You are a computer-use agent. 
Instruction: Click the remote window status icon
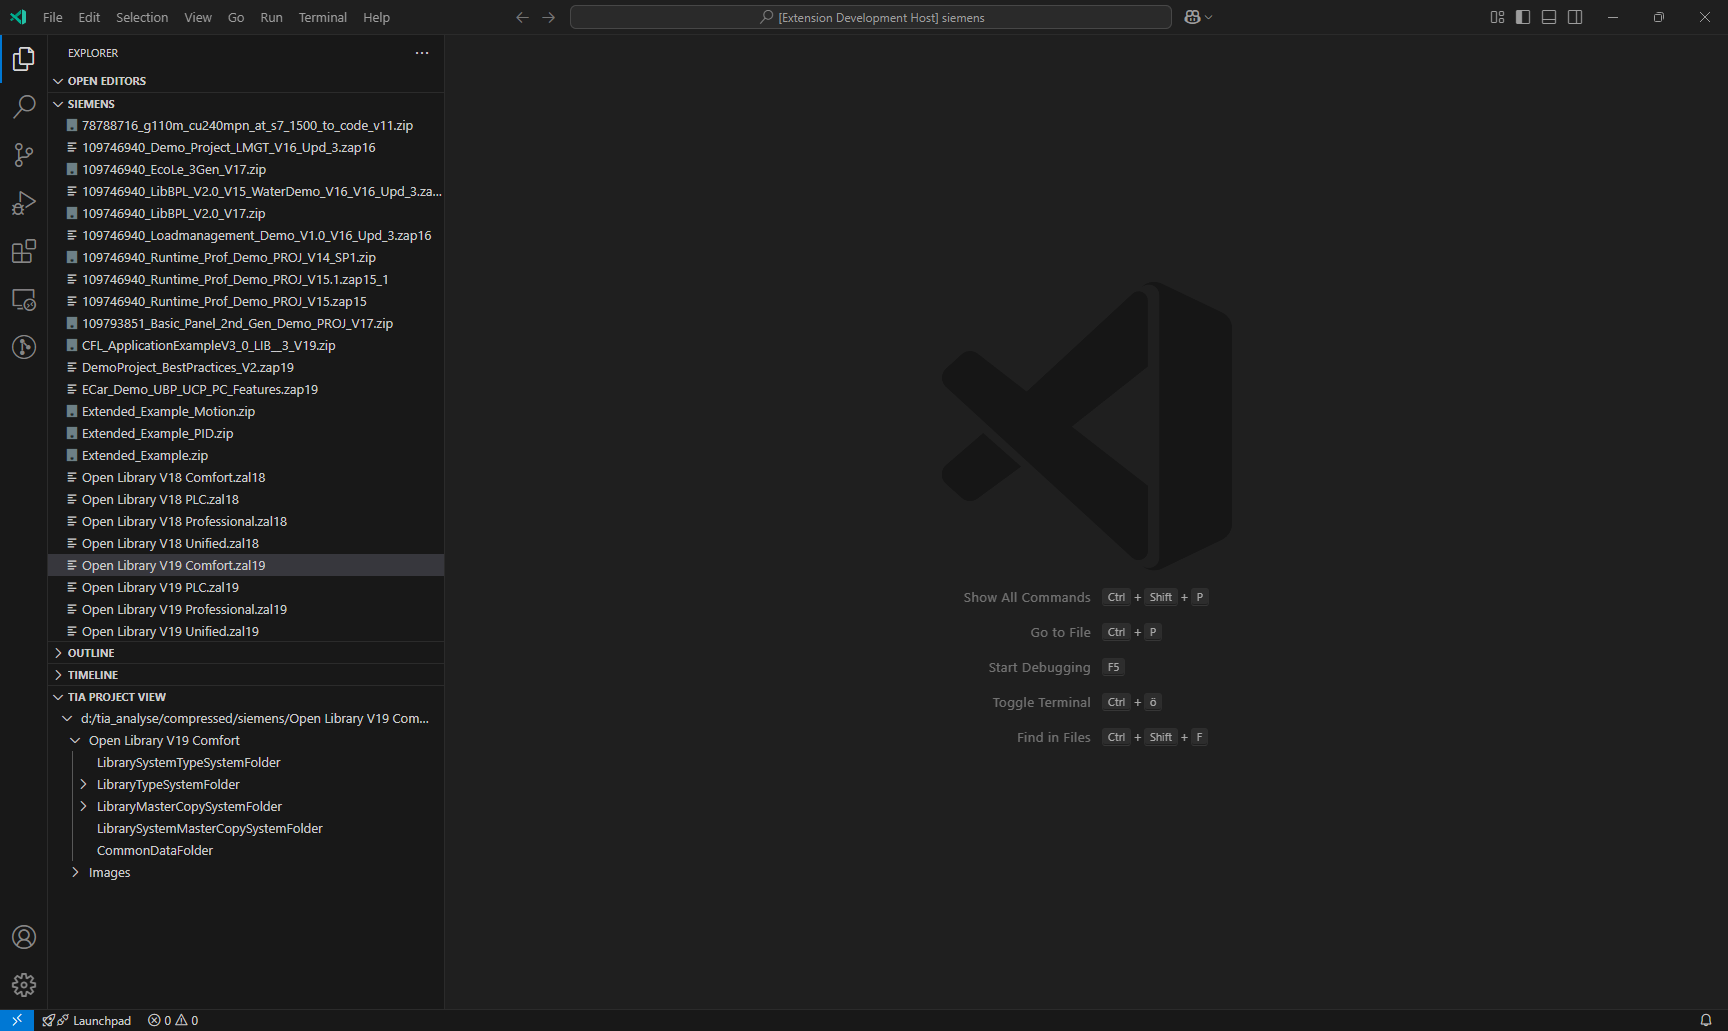coord(17,1020)
